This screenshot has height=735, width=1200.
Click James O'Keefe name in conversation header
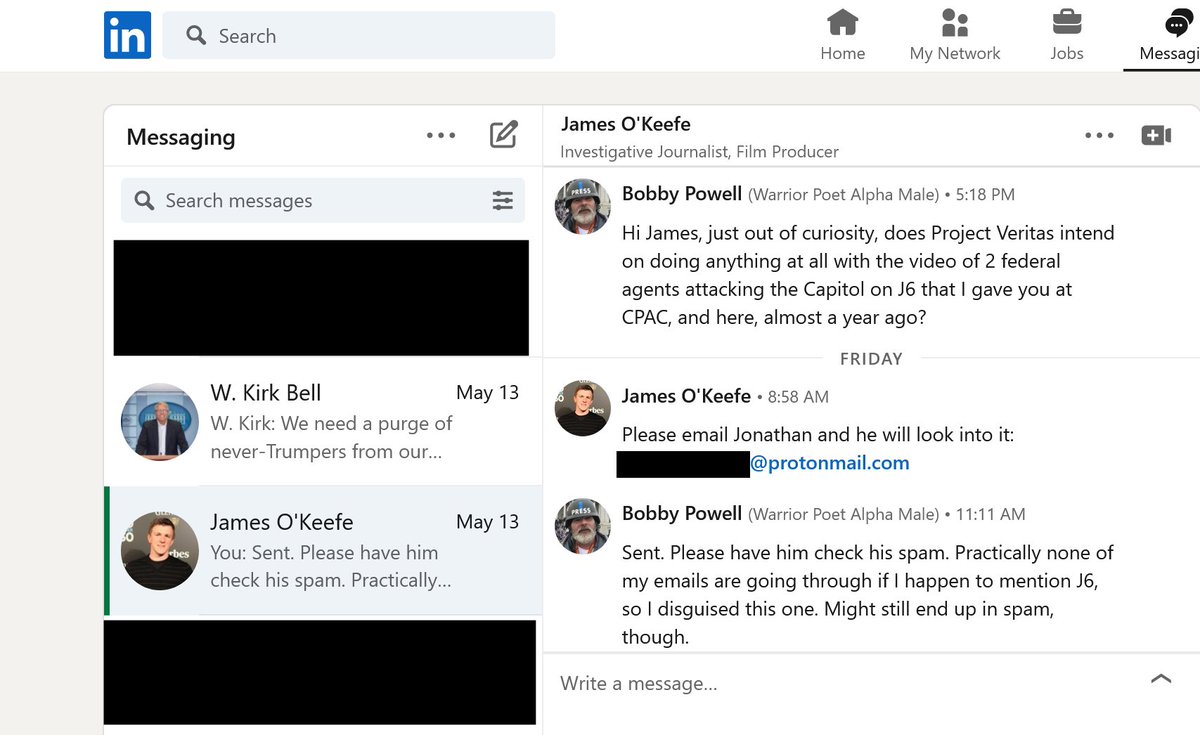pos(626,124)
